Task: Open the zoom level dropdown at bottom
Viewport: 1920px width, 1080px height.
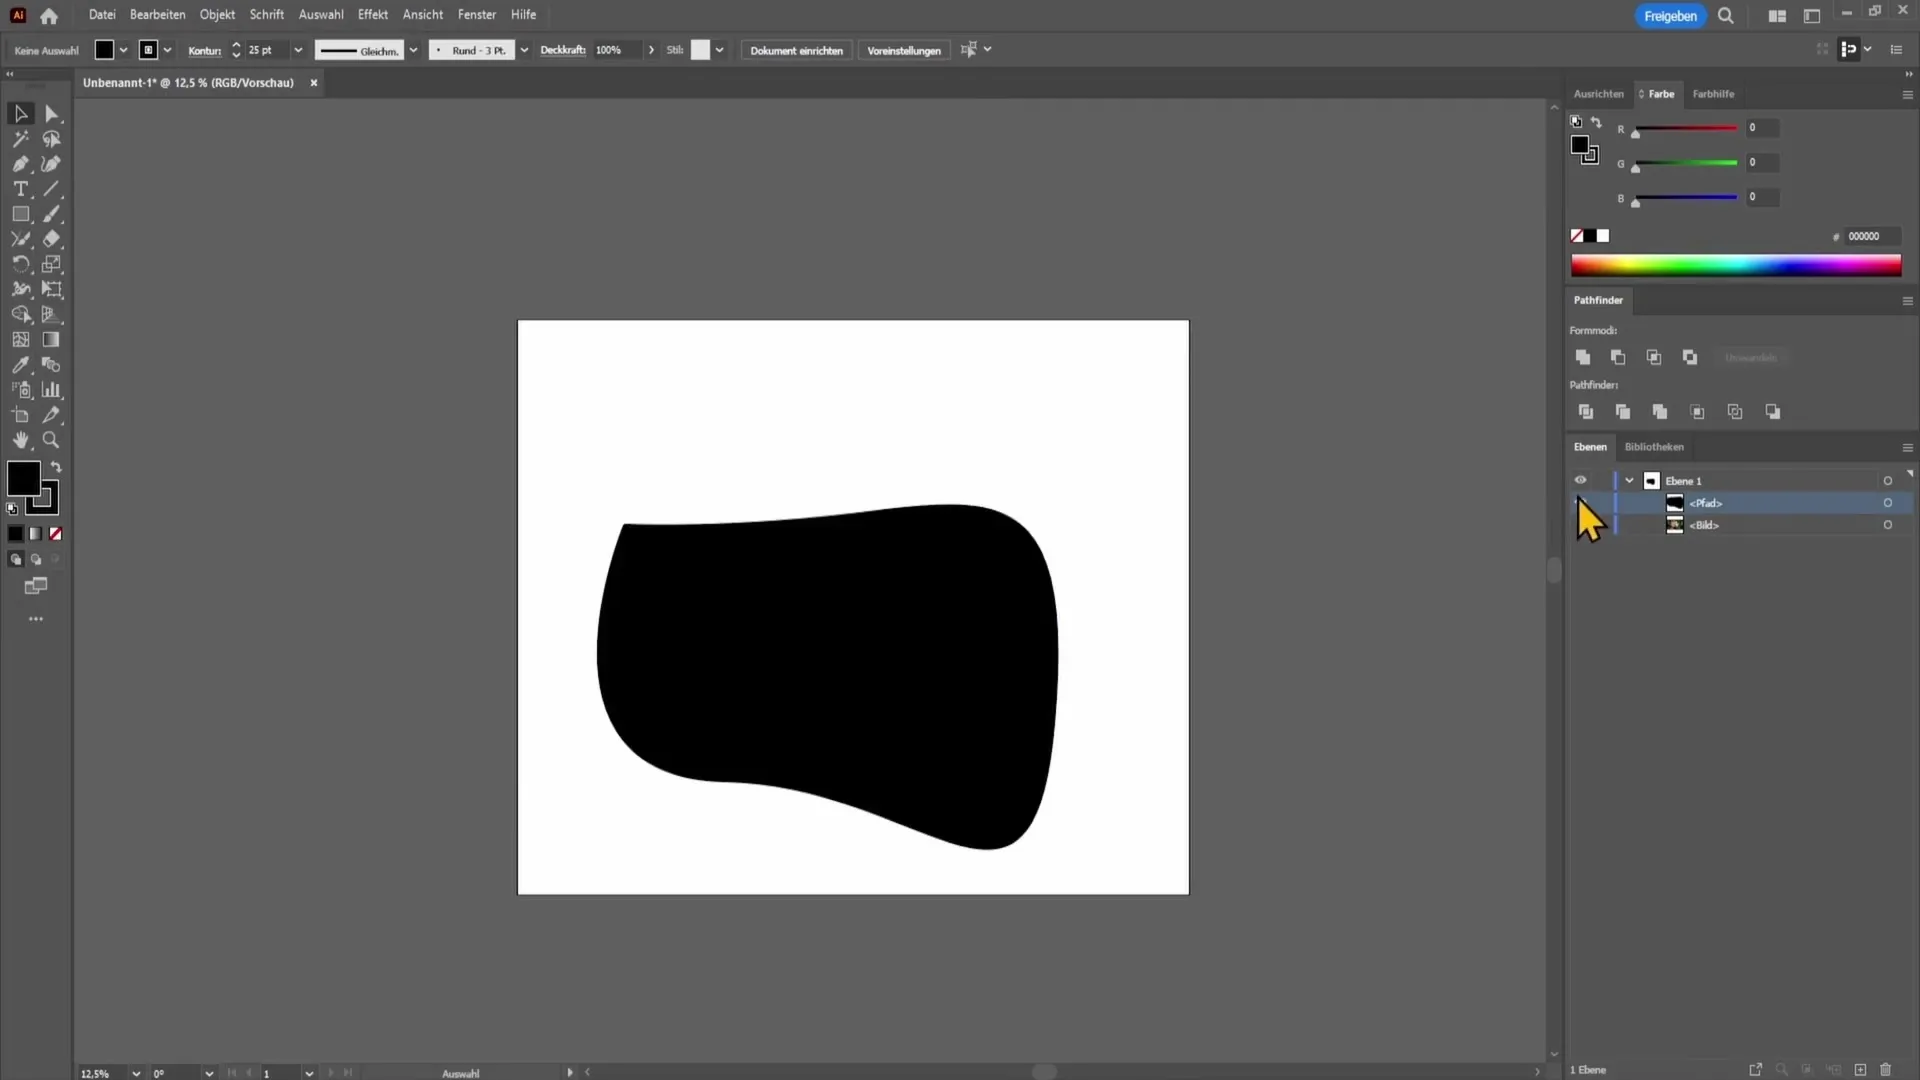Action: (x=136, y=1073)
